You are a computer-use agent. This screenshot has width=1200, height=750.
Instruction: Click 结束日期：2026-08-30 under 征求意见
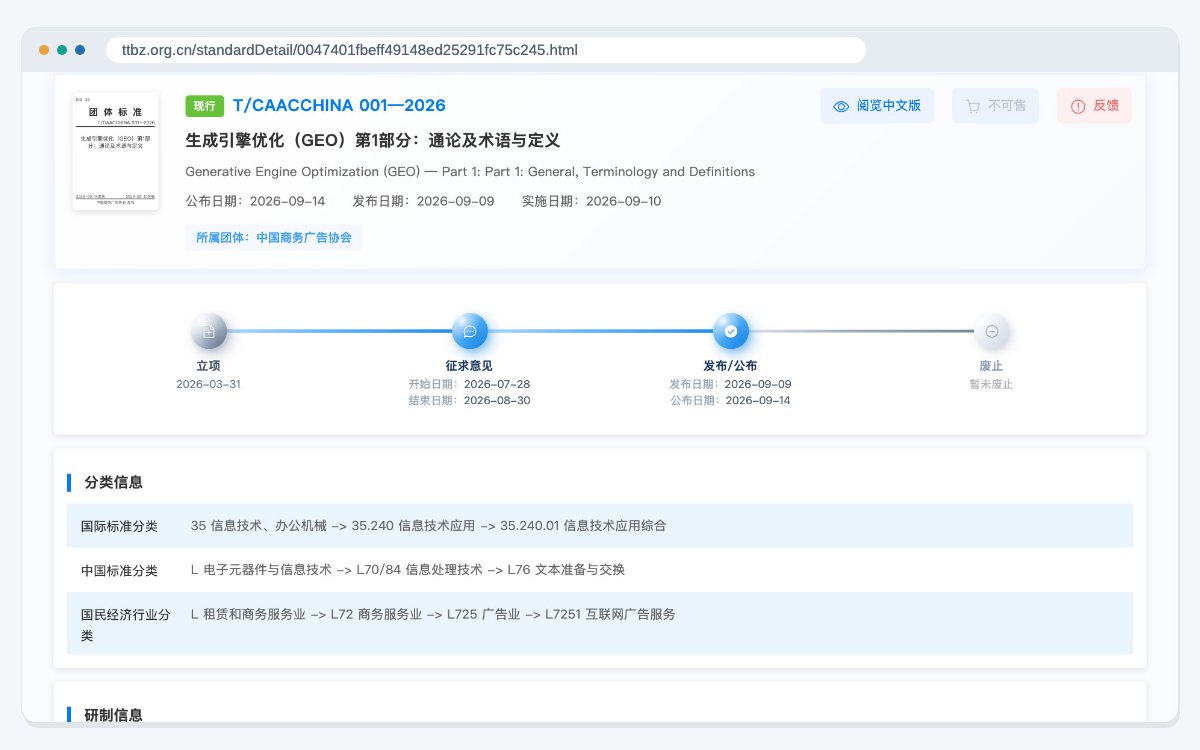pyautogui.click(x=470, y=400)
